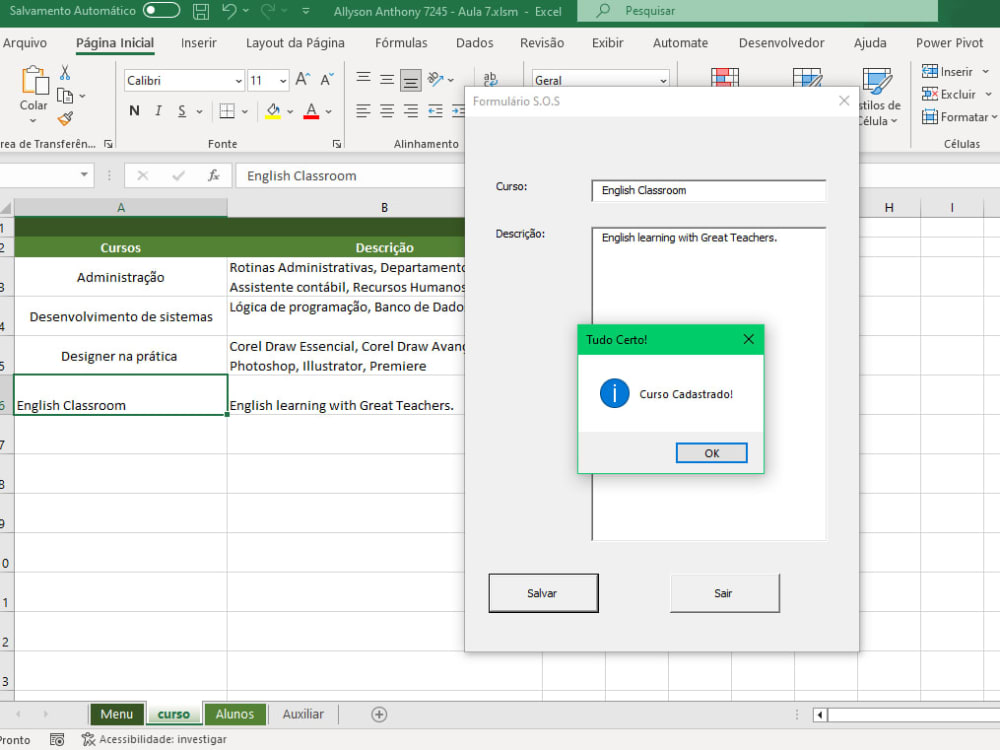
Task: Open the font size dropdown showing 11
Action: coord(283,80)
